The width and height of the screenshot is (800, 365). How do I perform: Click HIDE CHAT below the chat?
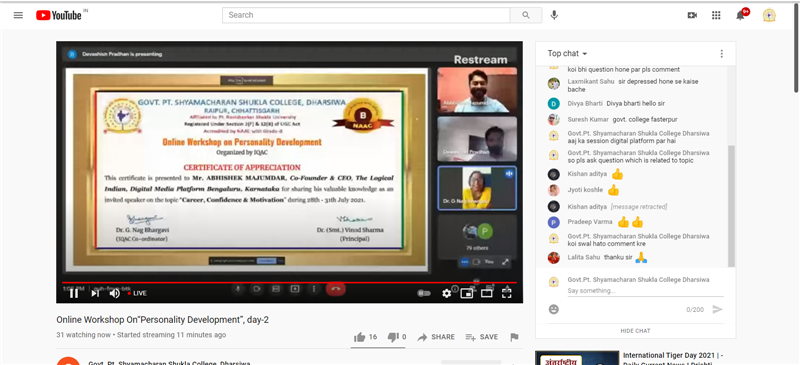(635, 331)
